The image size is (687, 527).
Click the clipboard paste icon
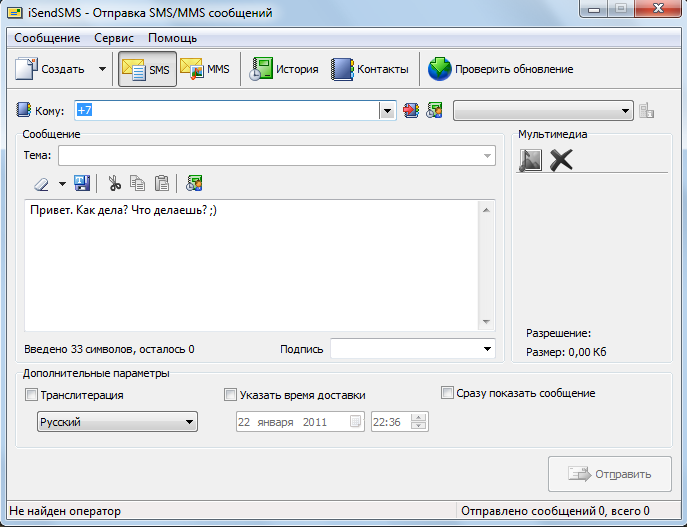click(161, 183)
